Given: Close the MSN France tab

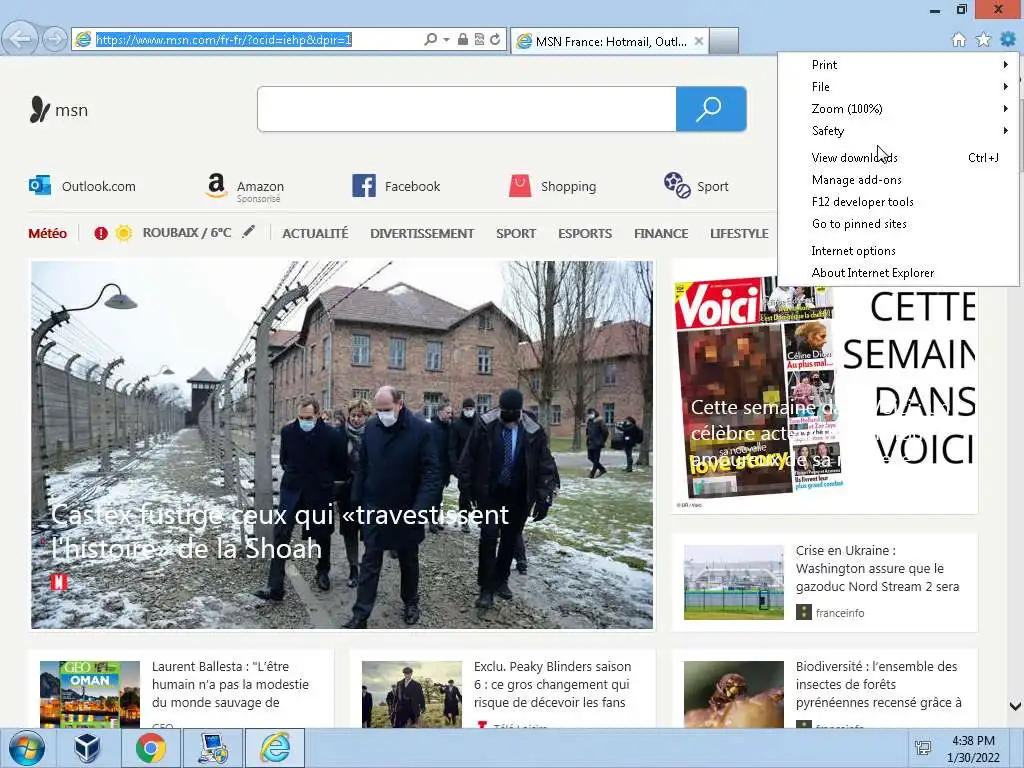Looking at the screenshot, I should 699,41.
